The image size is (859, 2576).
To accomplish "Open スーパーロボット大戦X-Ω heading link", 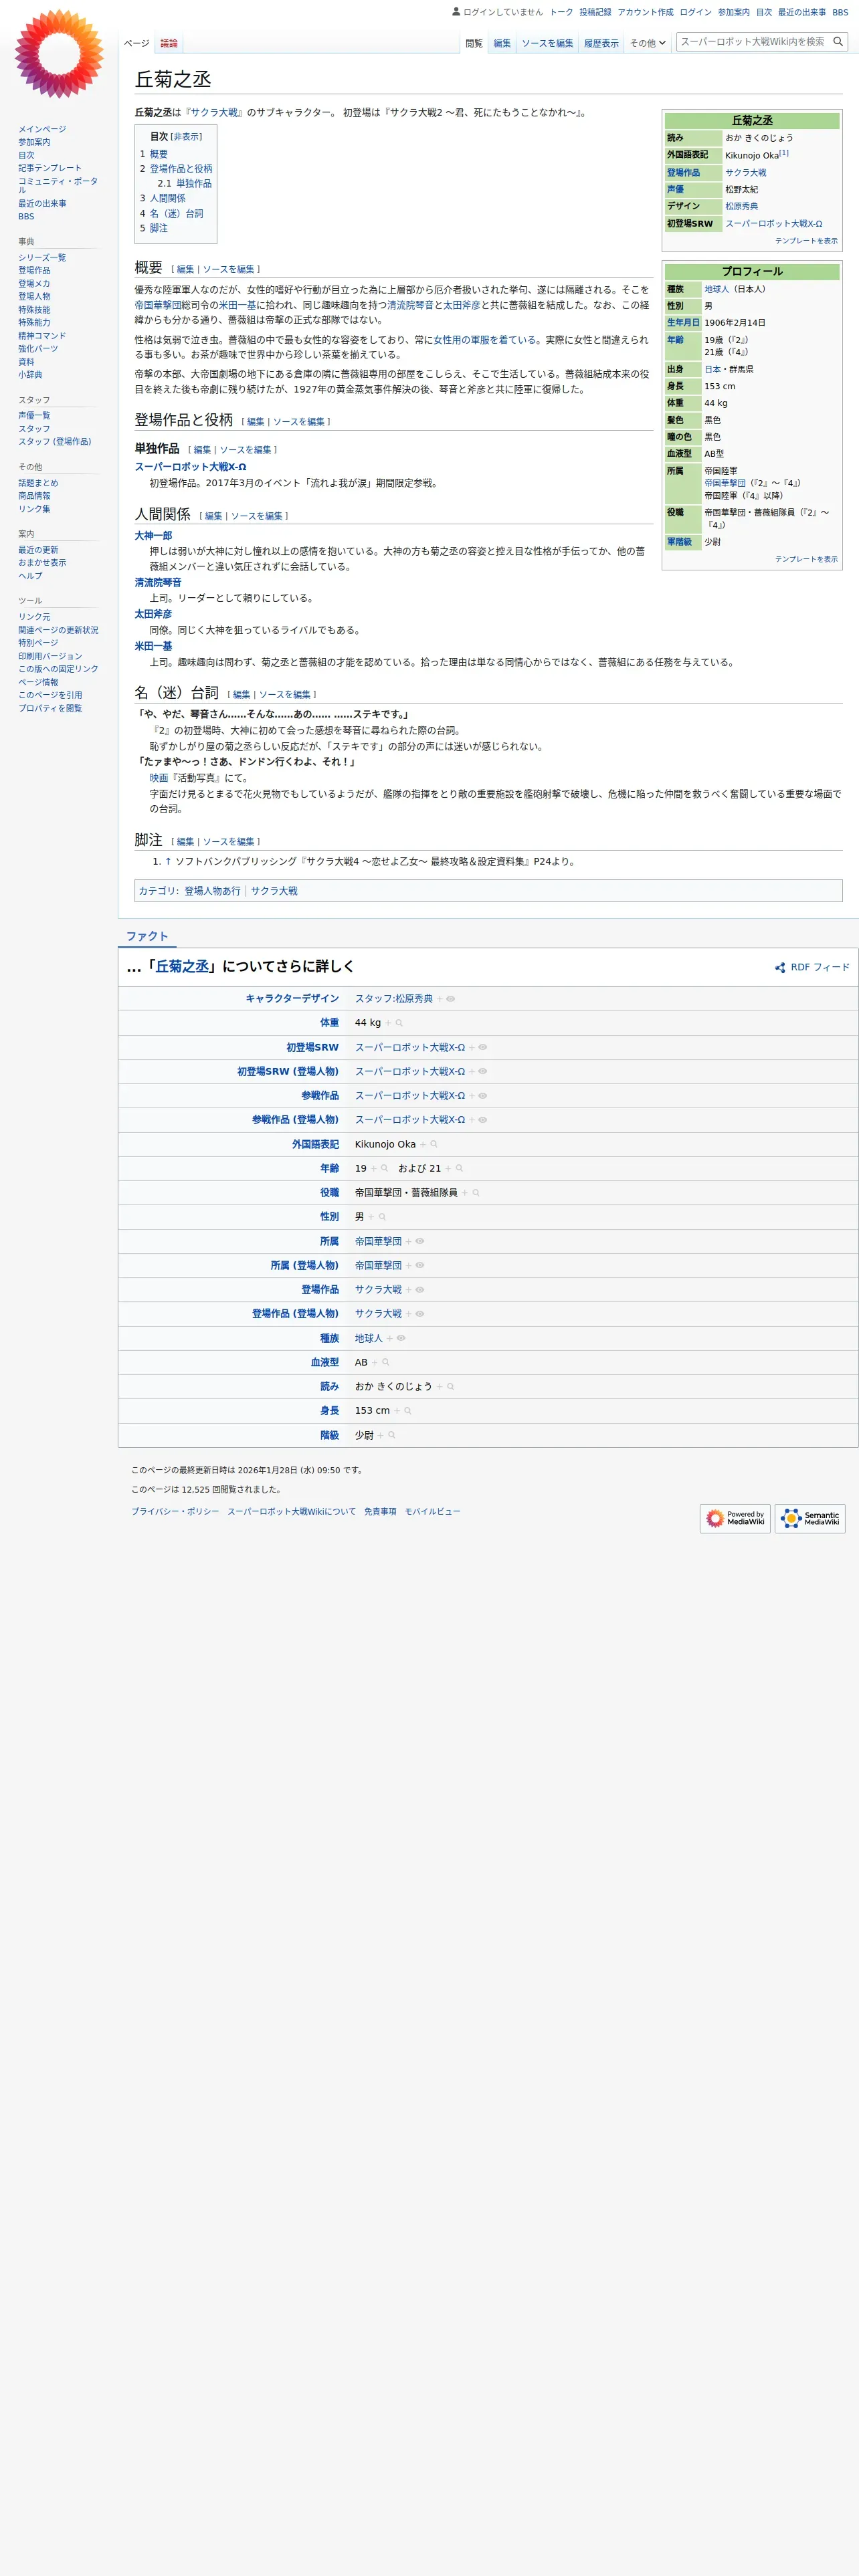I will (190, 467).
